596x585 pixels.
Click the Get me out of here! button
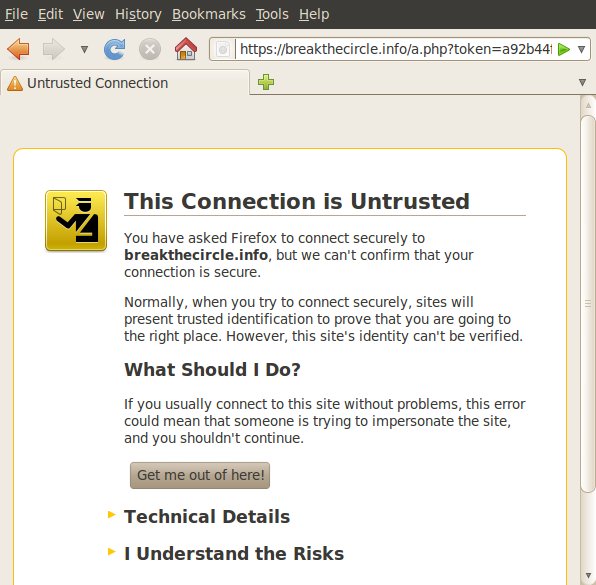[x=200, y=475]
